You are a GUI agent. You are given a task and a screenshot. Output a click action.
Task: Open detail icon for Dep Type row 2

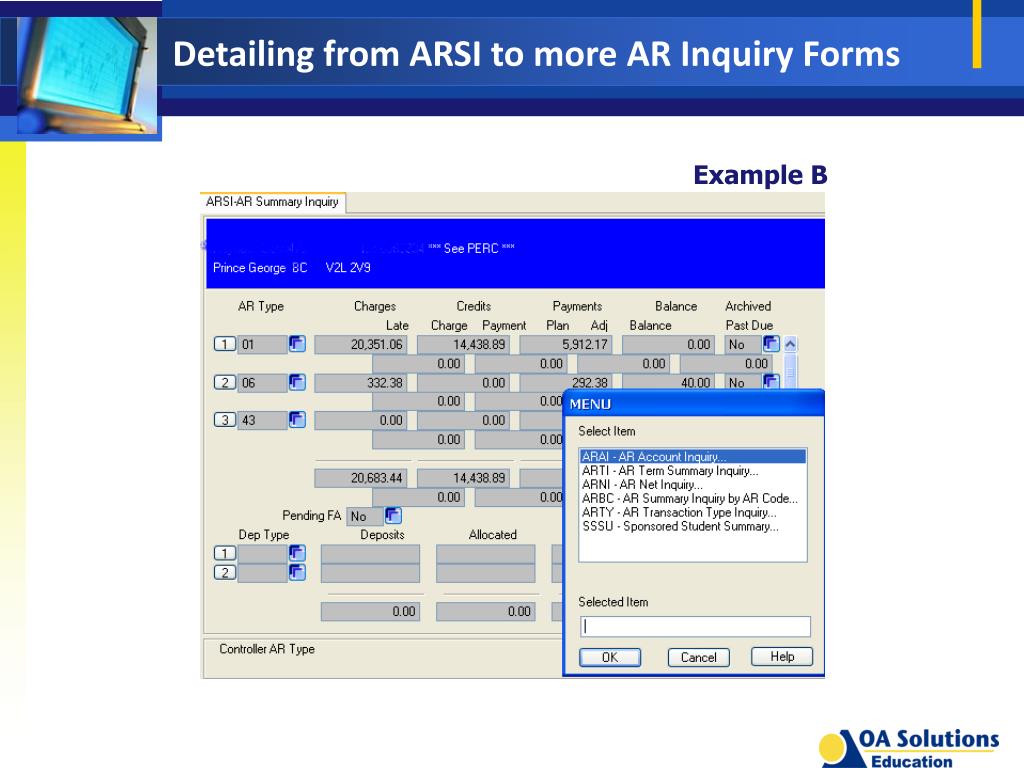[x=297, y=572]
